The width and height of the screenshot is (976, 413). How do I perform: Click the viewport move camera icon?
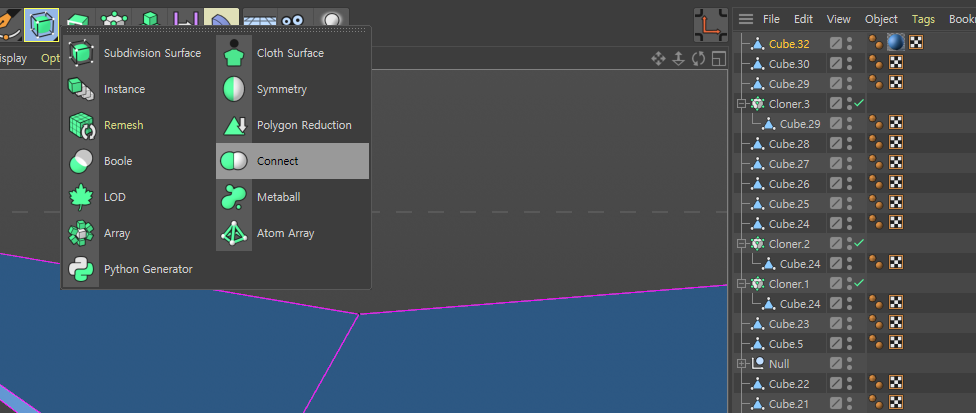pos(658,59)
